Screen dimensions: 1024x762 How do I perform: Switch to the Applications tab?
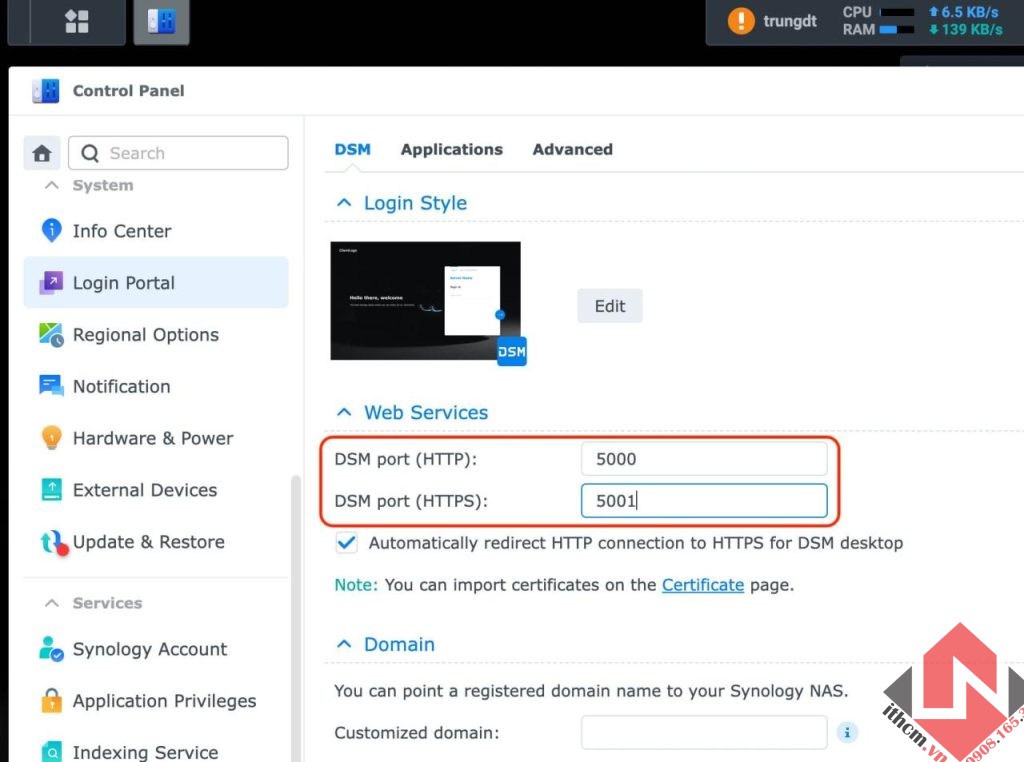451,149
